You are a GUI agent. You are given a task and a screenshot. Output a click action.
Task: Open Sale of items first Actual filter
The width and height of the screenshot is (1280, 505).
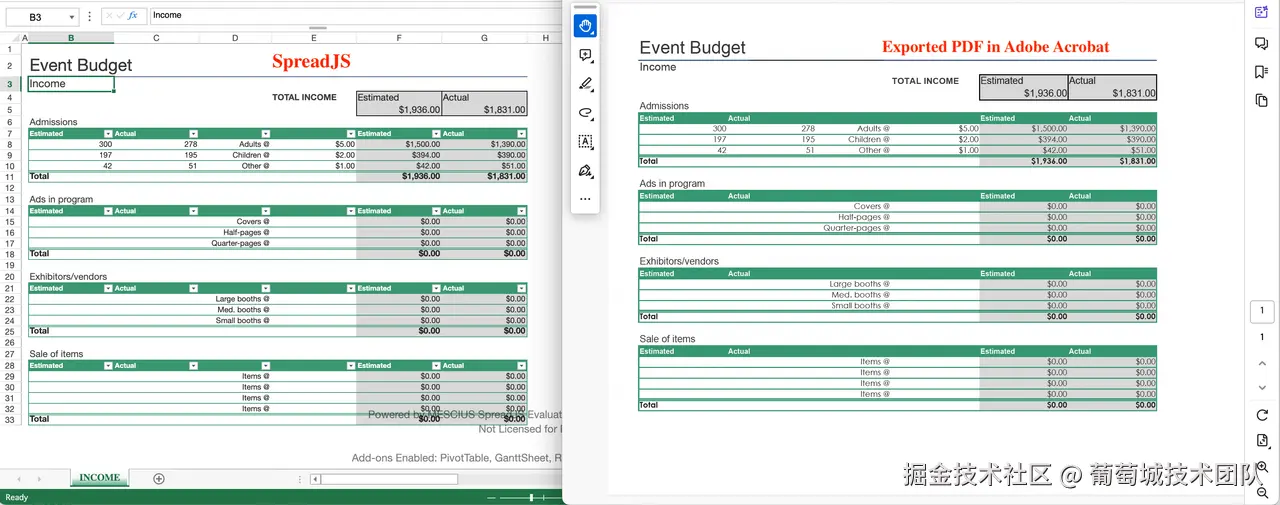193,366
